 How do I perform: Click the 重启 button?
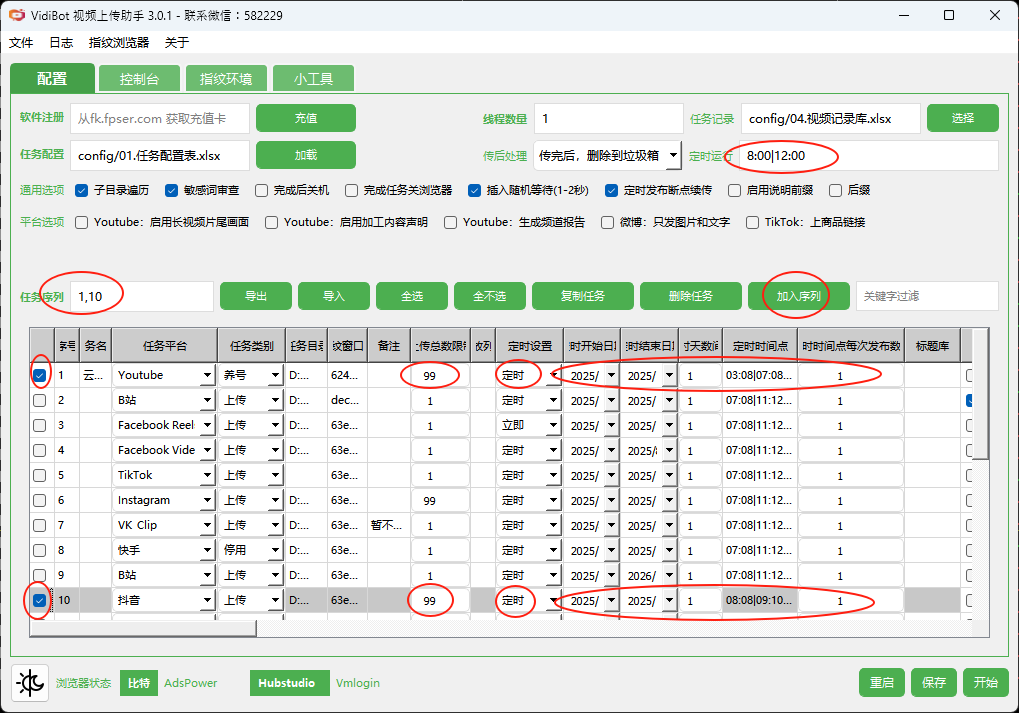coord(882,682)
